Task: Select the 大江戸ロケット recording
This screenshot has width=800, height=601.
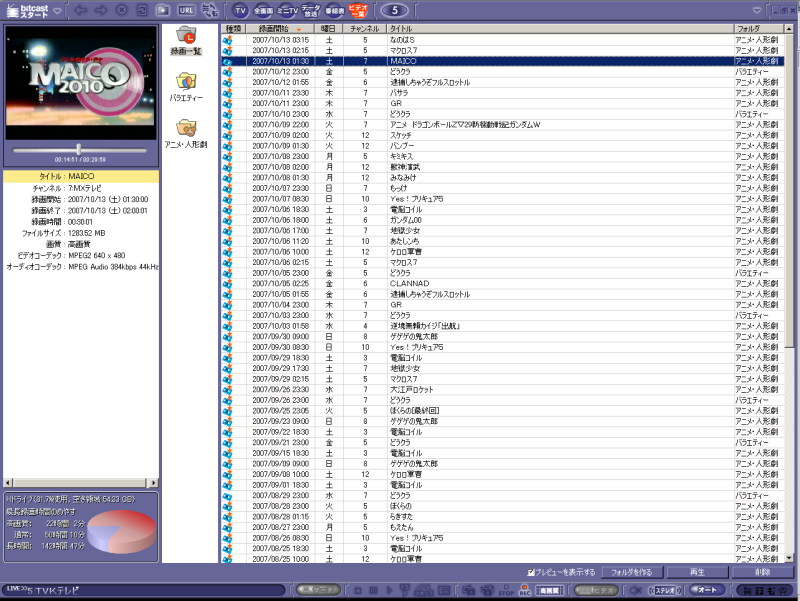Action: [x=503, y=390]
